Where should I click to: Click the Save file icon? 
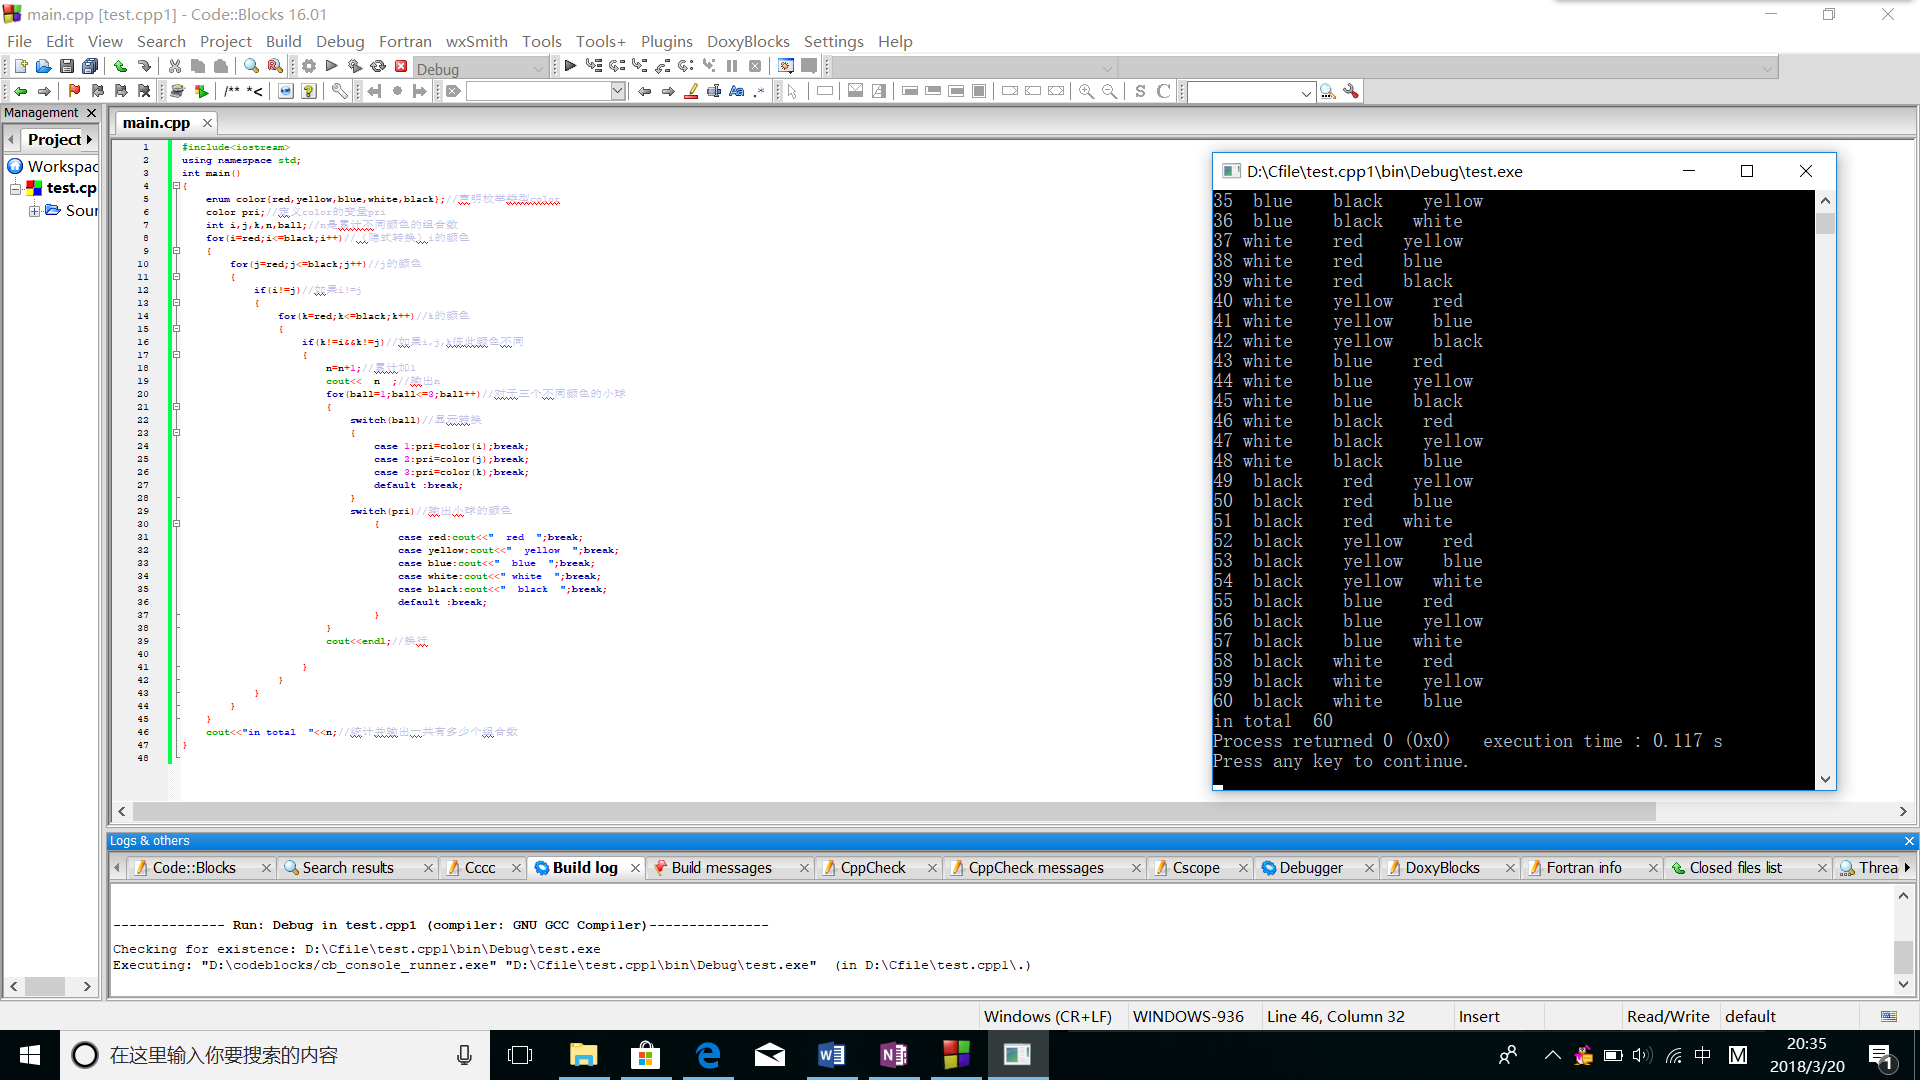[66, 66]
